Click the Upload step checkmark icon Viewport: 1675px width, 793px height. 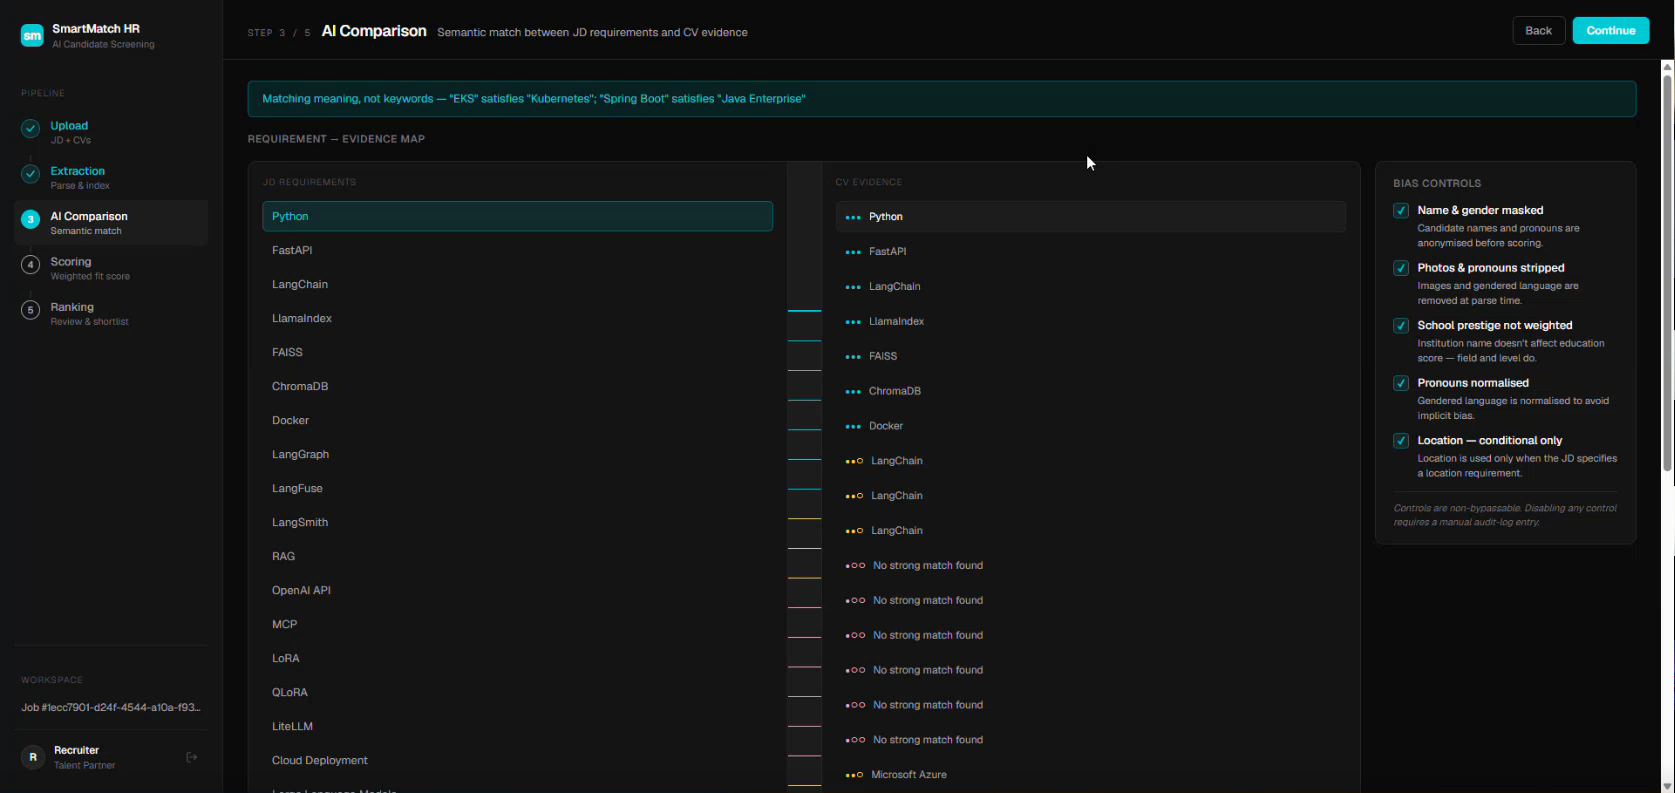pos(31,128)
